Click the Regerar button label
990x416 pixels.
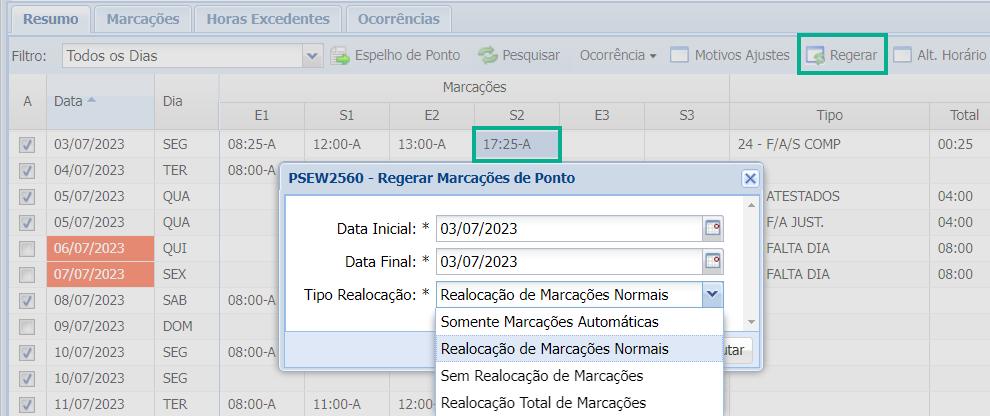(853, 56)
